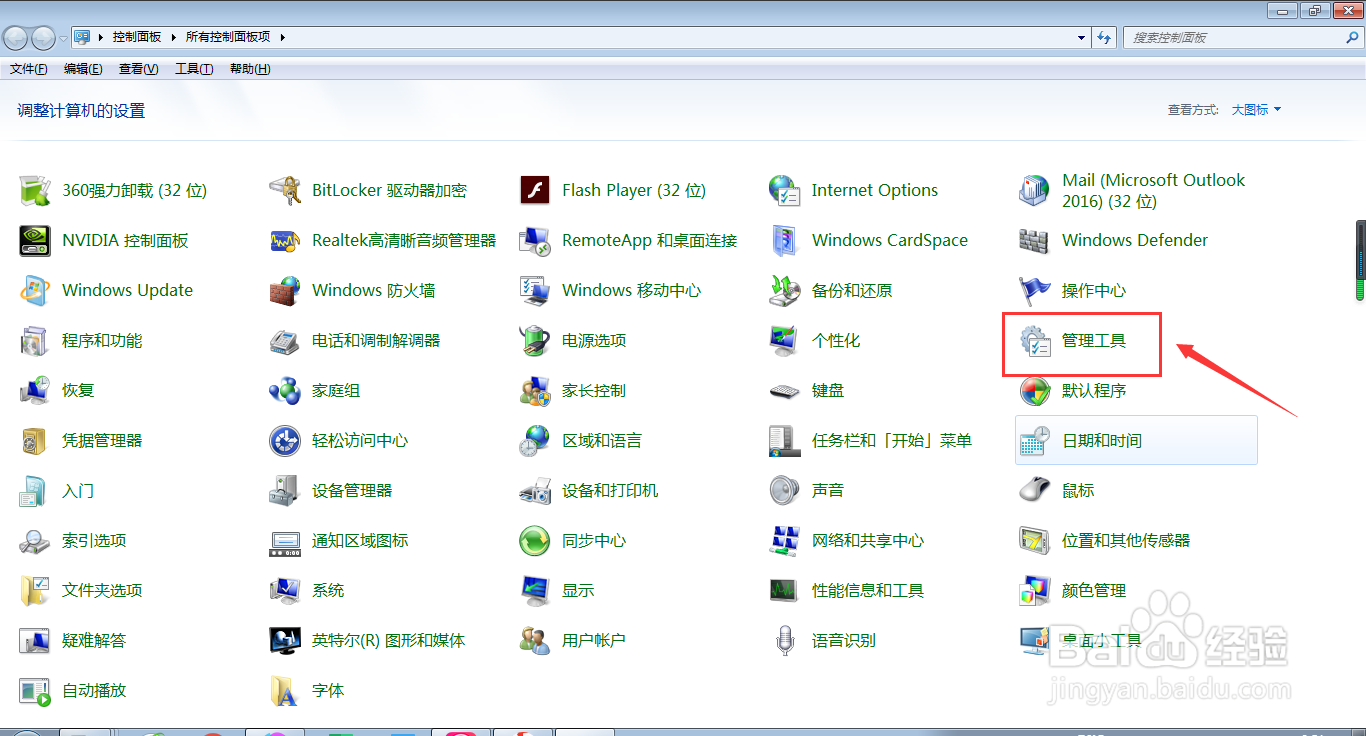Open the 操作中心 flag icon
The height and width of the screenshot is (736, 1366).
(x=1035, y=290)
